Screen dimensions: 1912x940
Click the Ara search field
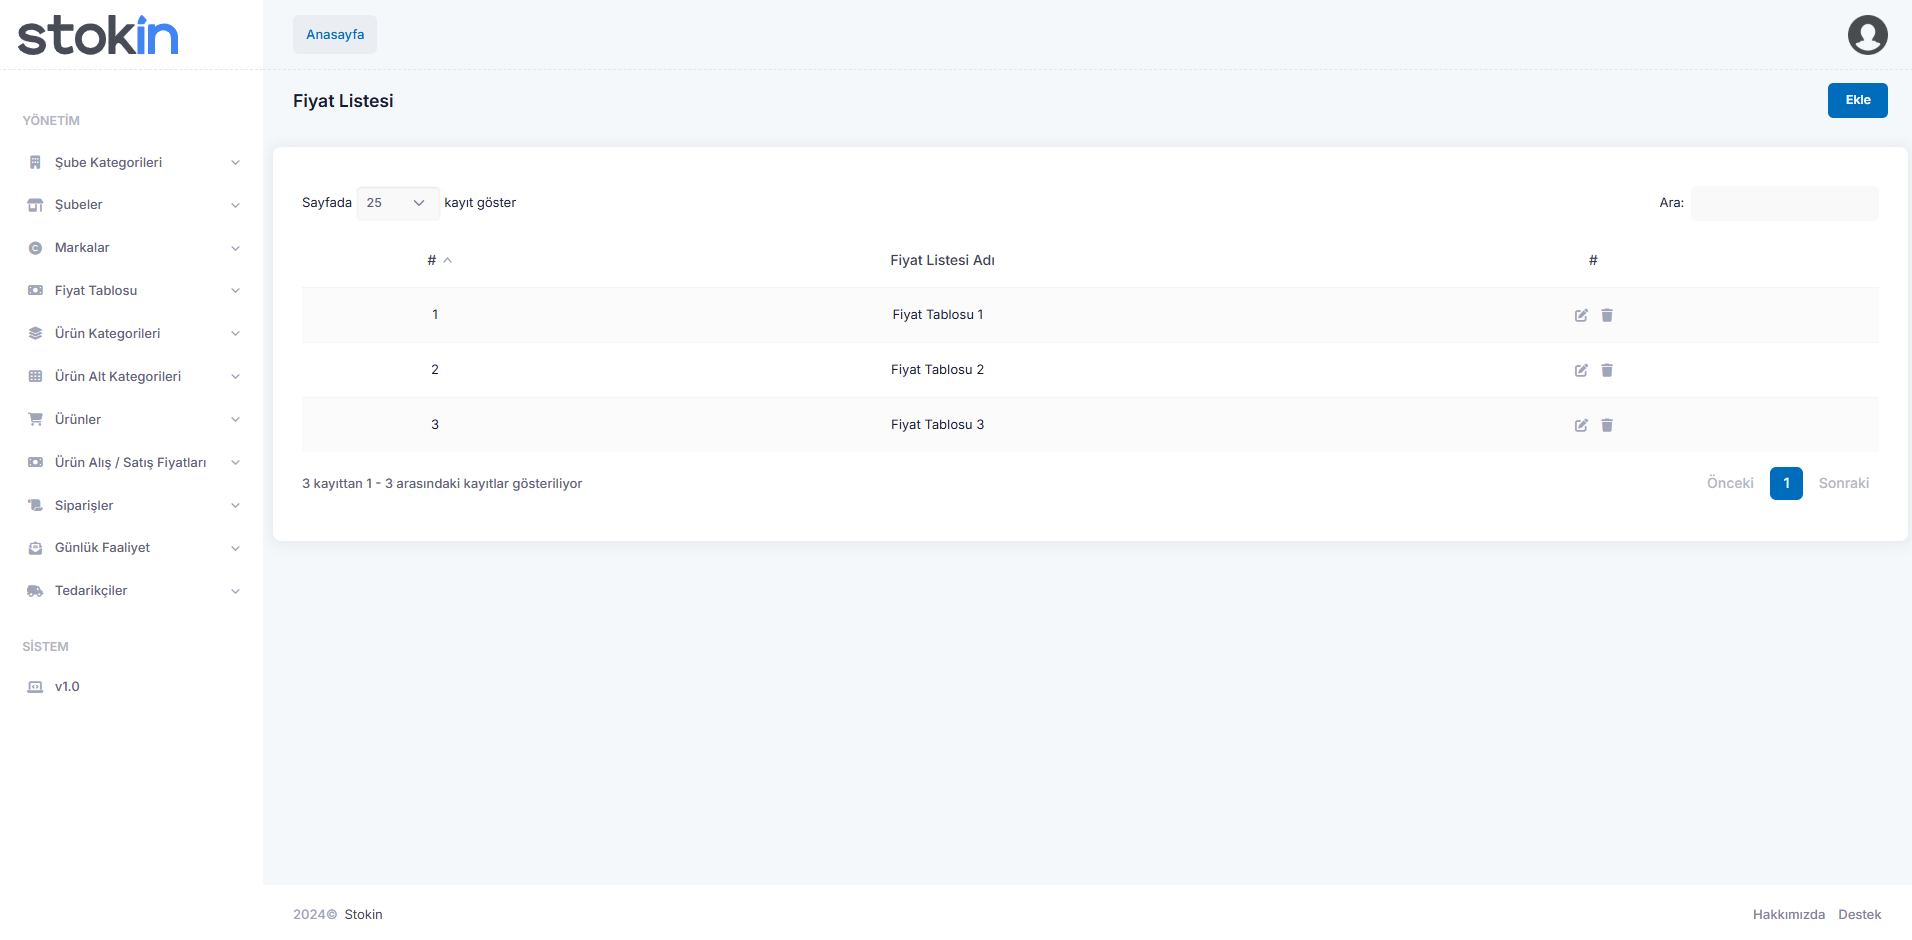point(1783,203)
